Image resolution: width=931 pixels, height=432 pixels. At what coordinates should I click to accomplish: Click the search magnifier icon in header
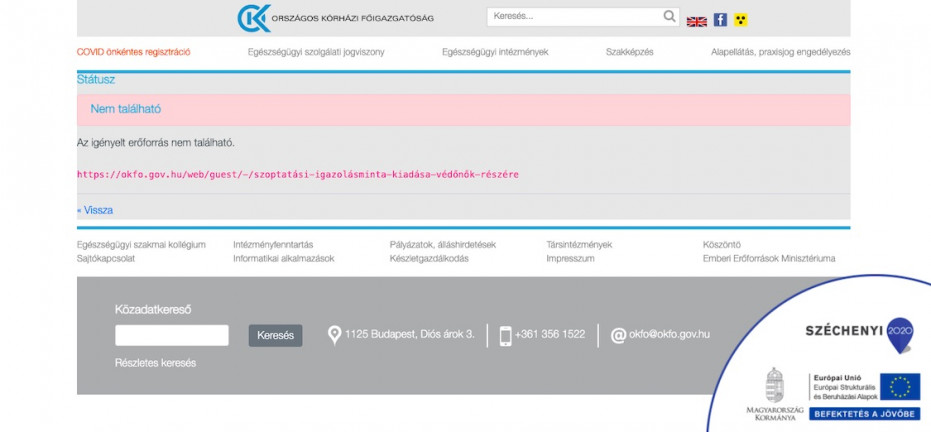tap(669, 17)
